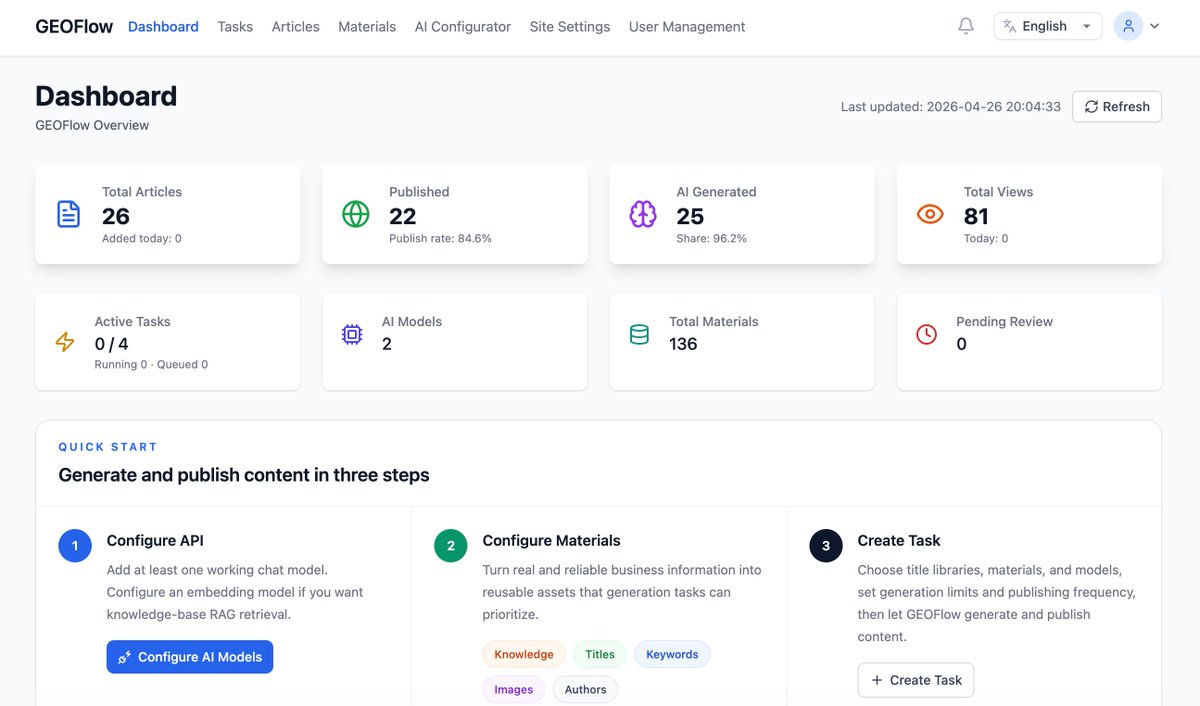1200x706 pixels.
Task: Click the QUICK START label
Action: point(108,447)
